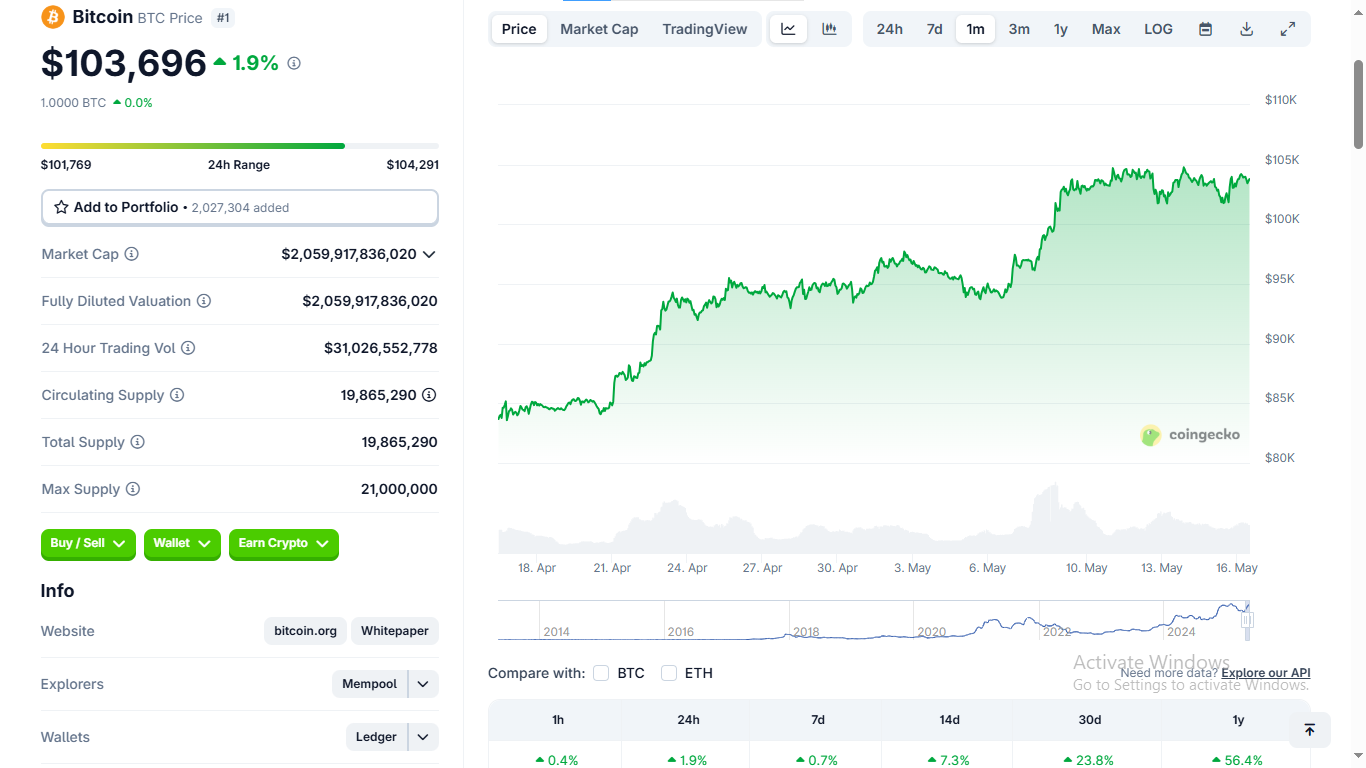Click the Fully Diluted Valuation info icon
Screen dimensions: 1366x768
tap(204, 301)
